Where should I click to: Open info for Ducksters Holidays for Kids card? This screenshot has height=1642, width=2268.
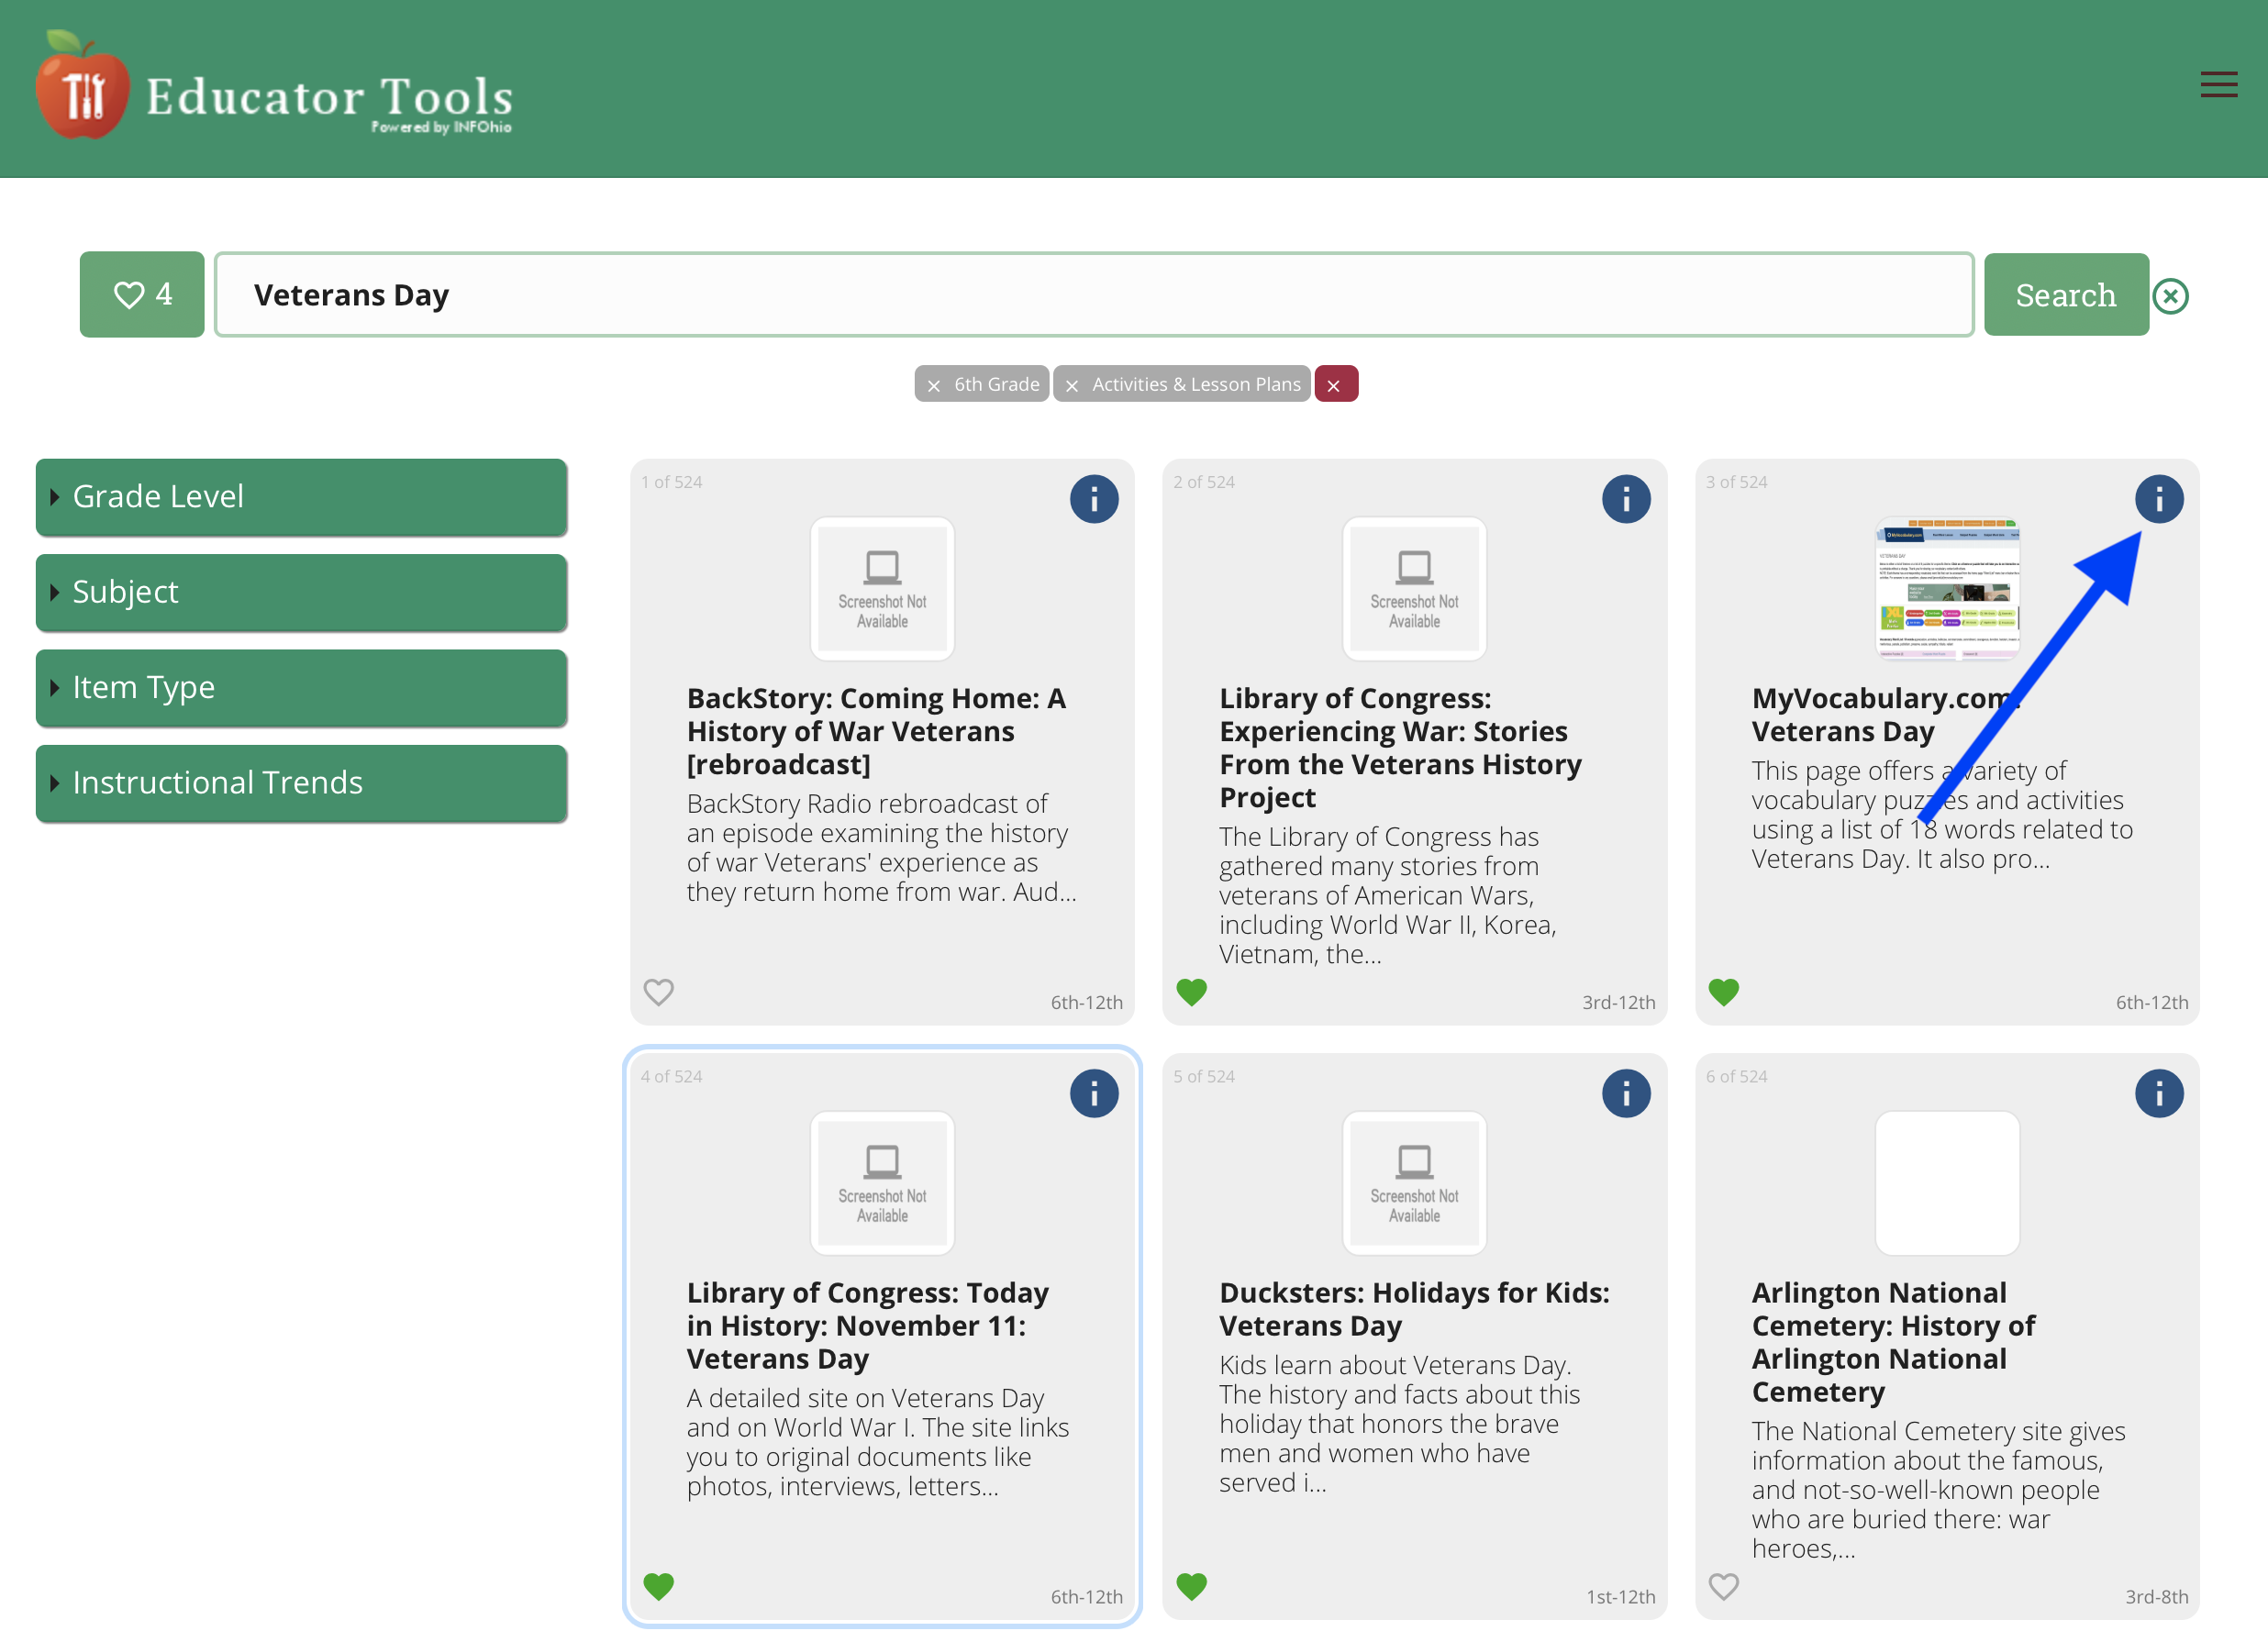[x=1626, y=1094]
